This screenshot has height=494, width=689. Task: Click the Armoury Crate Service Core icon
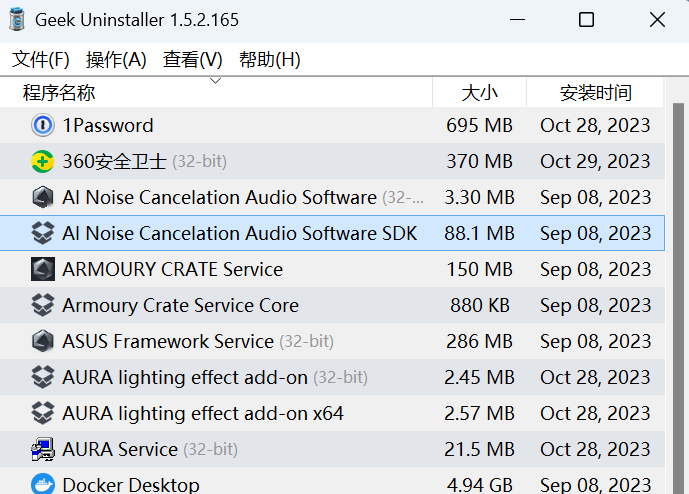tap(42, 305)
